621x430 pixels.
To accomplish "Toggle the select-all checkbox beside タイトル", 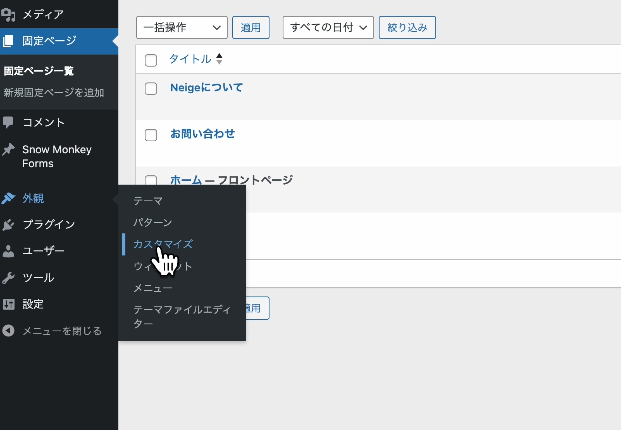I will click(x=151, y=60).
